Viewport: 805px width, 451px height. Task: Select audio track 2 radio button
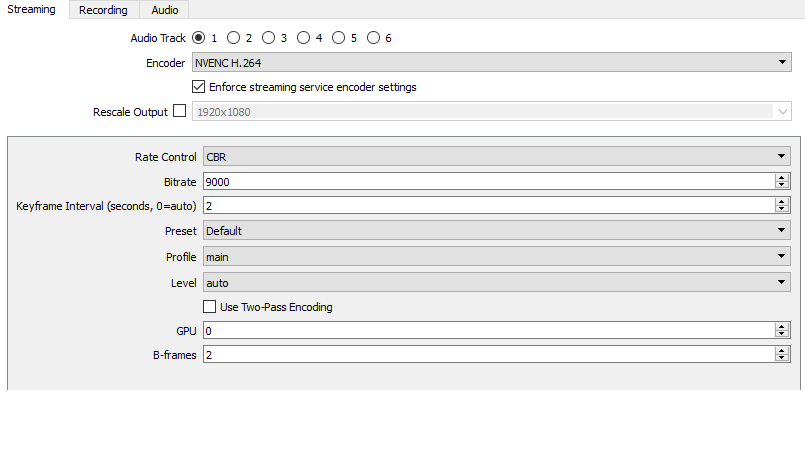click(233, 38)
